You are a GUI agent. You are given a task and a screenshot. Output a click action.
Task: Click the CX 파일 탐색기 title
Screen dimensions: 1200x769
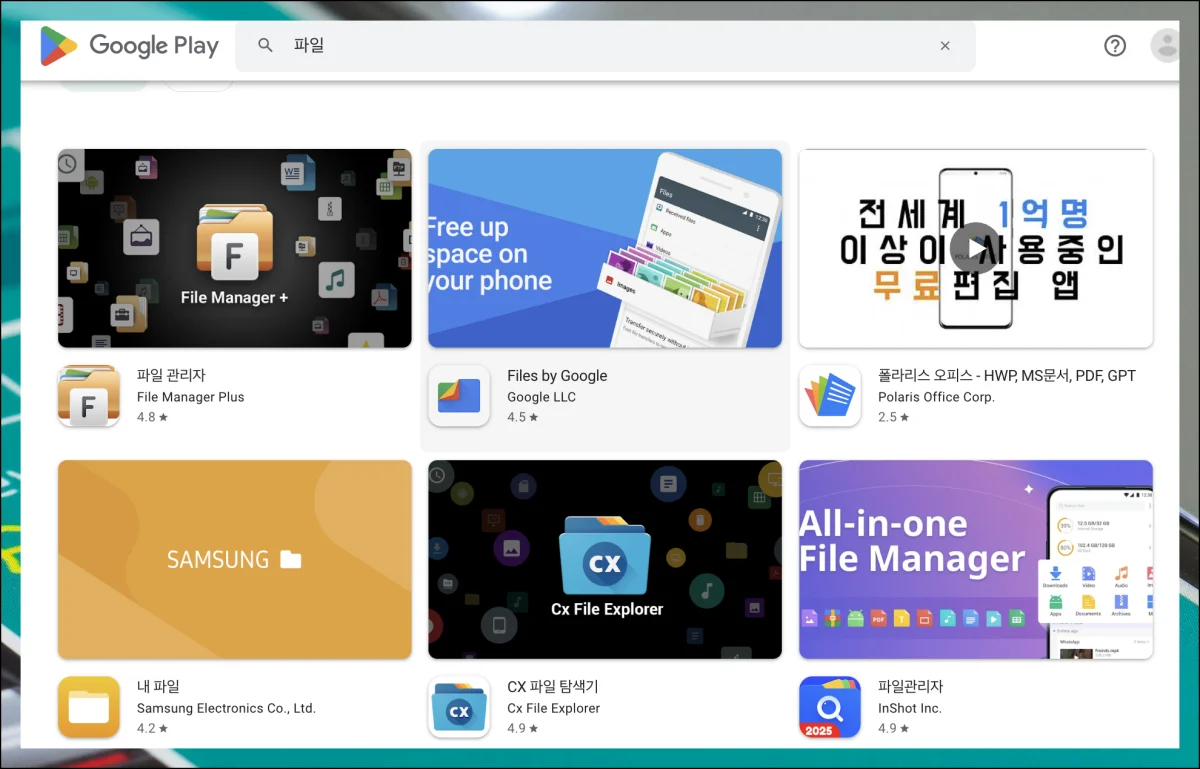(x=552, y=687)
